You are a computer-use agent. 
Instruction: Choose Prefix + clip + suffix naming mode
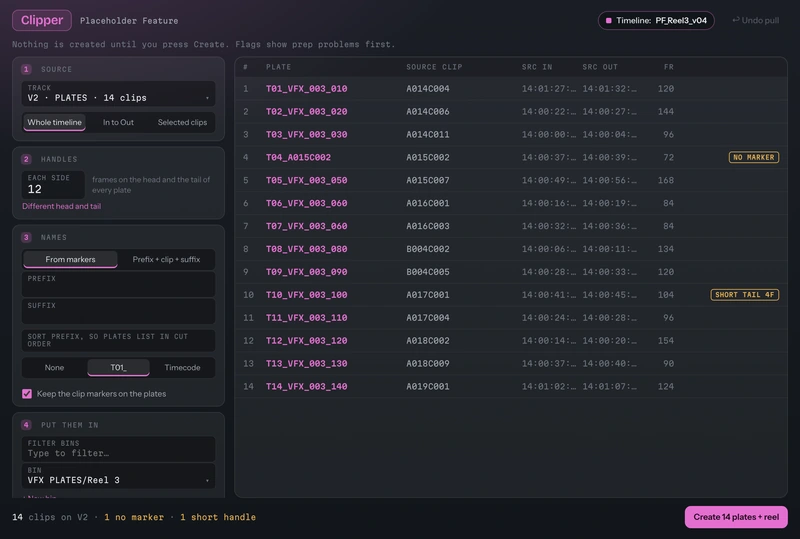(x=166, y=259)
